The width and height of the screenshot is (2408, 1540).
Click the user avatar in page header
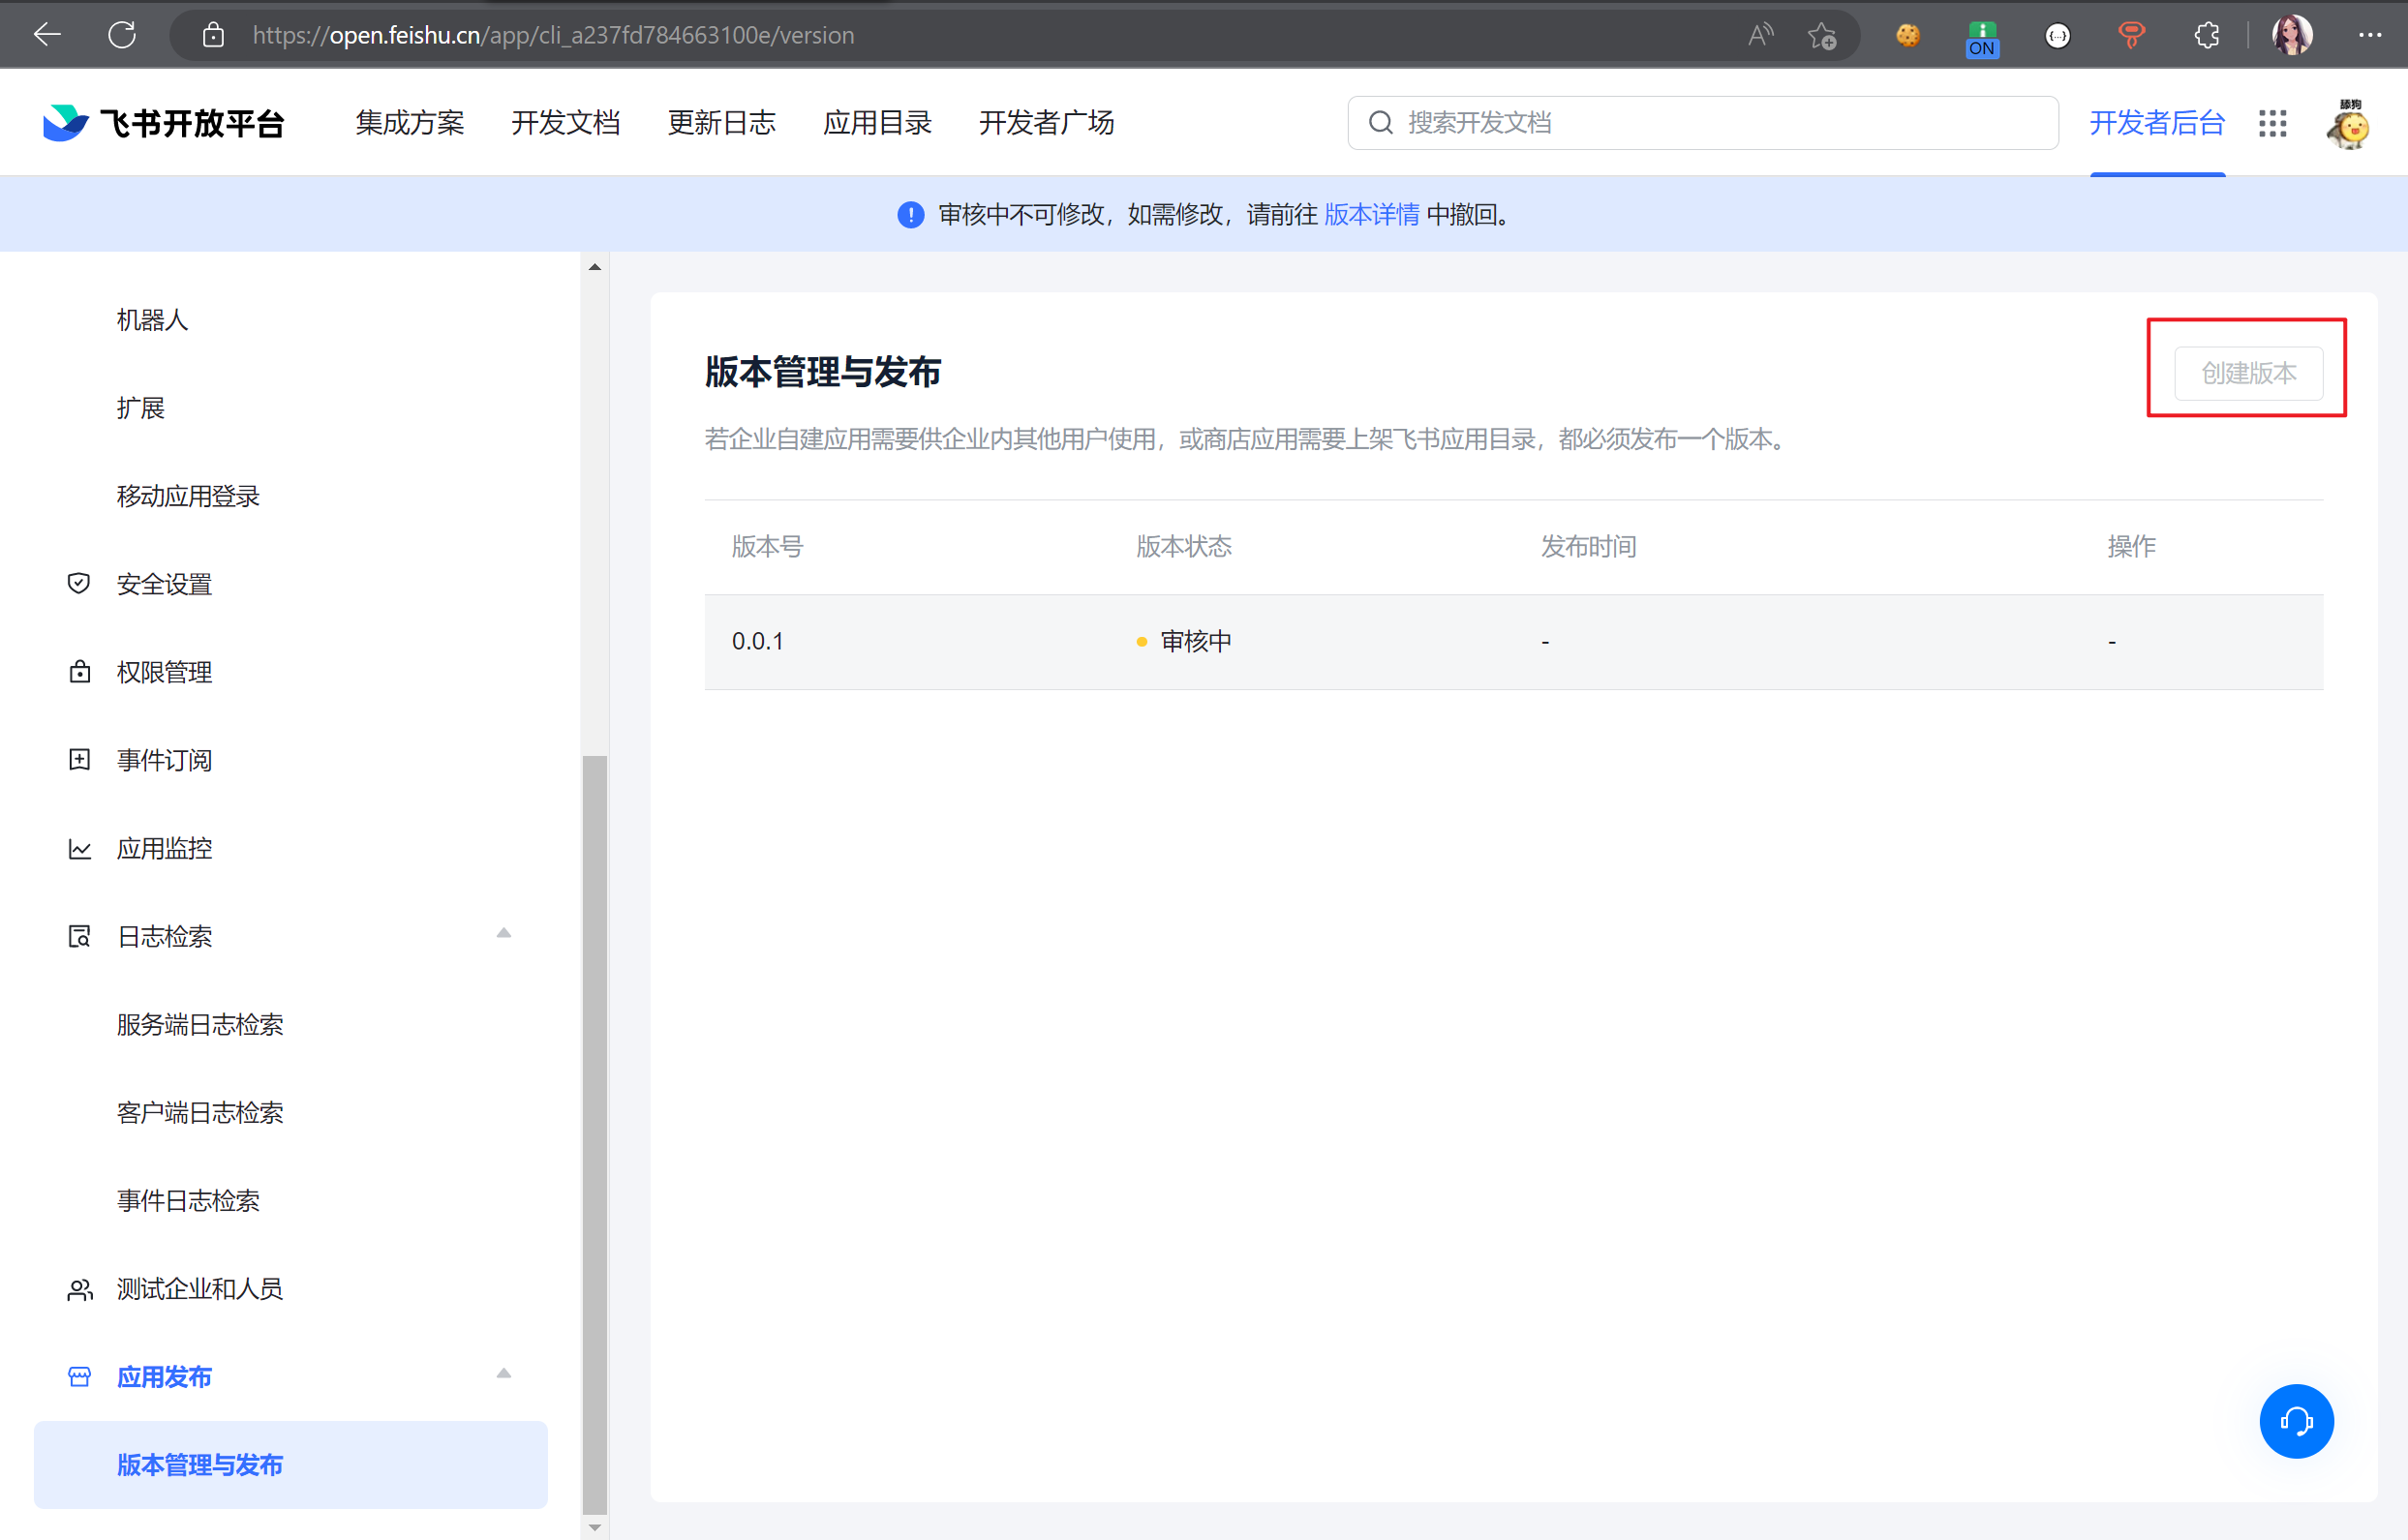[x=2347, y=125]
